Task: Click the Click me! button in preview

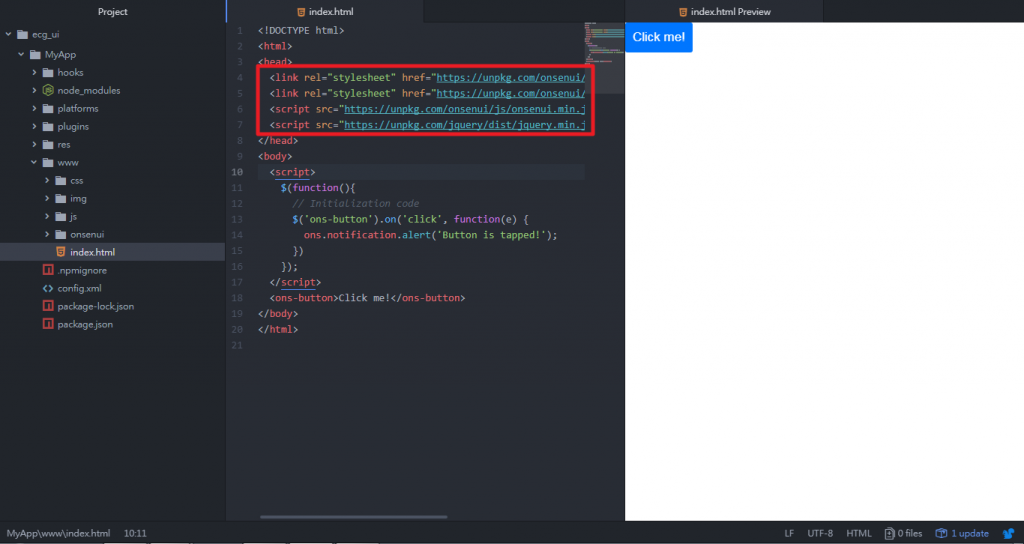Action: point(658,37)
